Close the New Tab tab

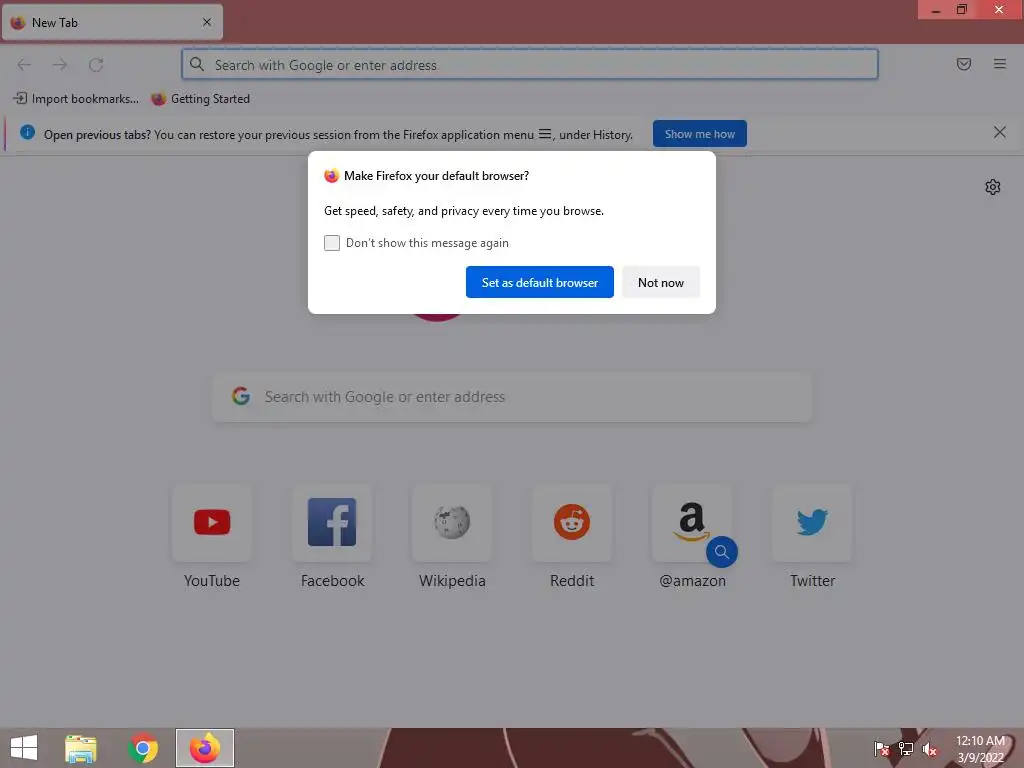point(207,22)
